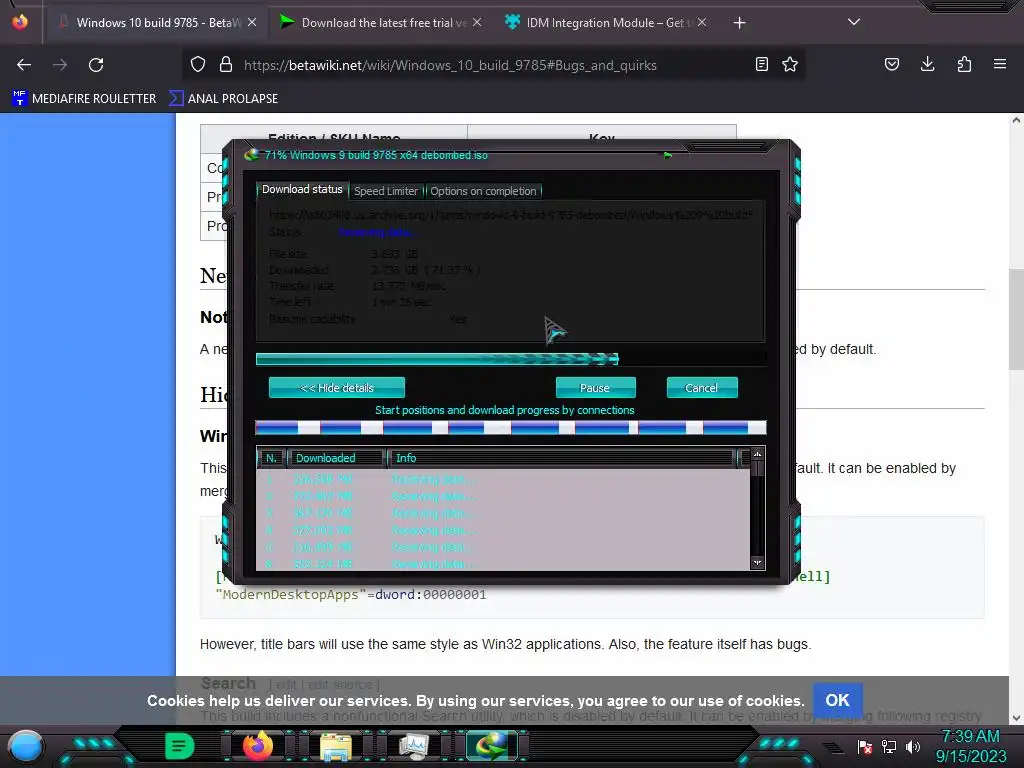Click the Info column header
The image size is (1024, 768).
(x=562, y=458)
